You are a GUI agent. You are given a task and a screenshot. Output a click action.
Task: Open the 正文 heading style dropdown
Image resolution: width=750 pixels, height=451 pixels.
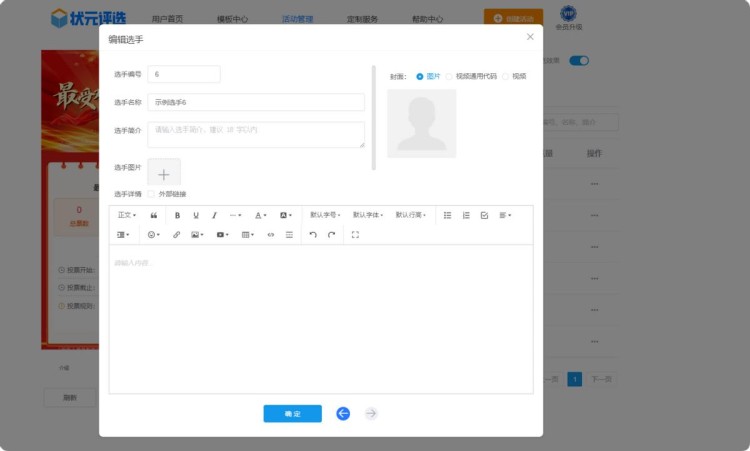(127, 215)
